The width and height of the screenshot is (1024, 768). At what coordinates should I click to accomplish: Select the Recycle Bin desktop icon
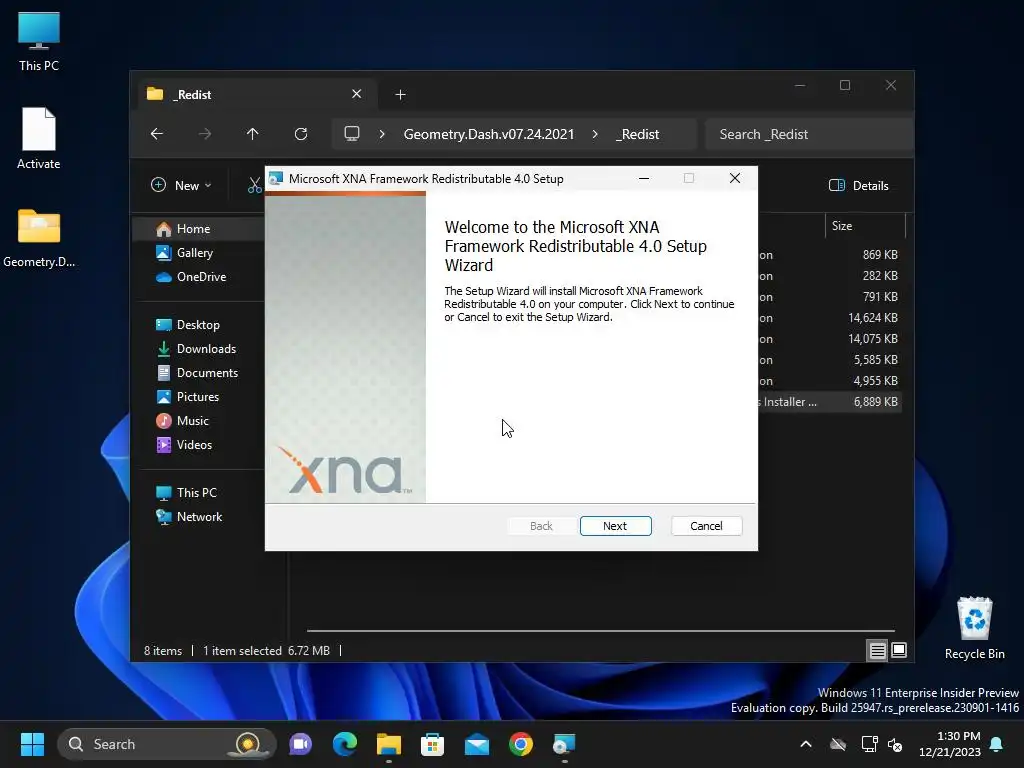(x=974, y=628)
